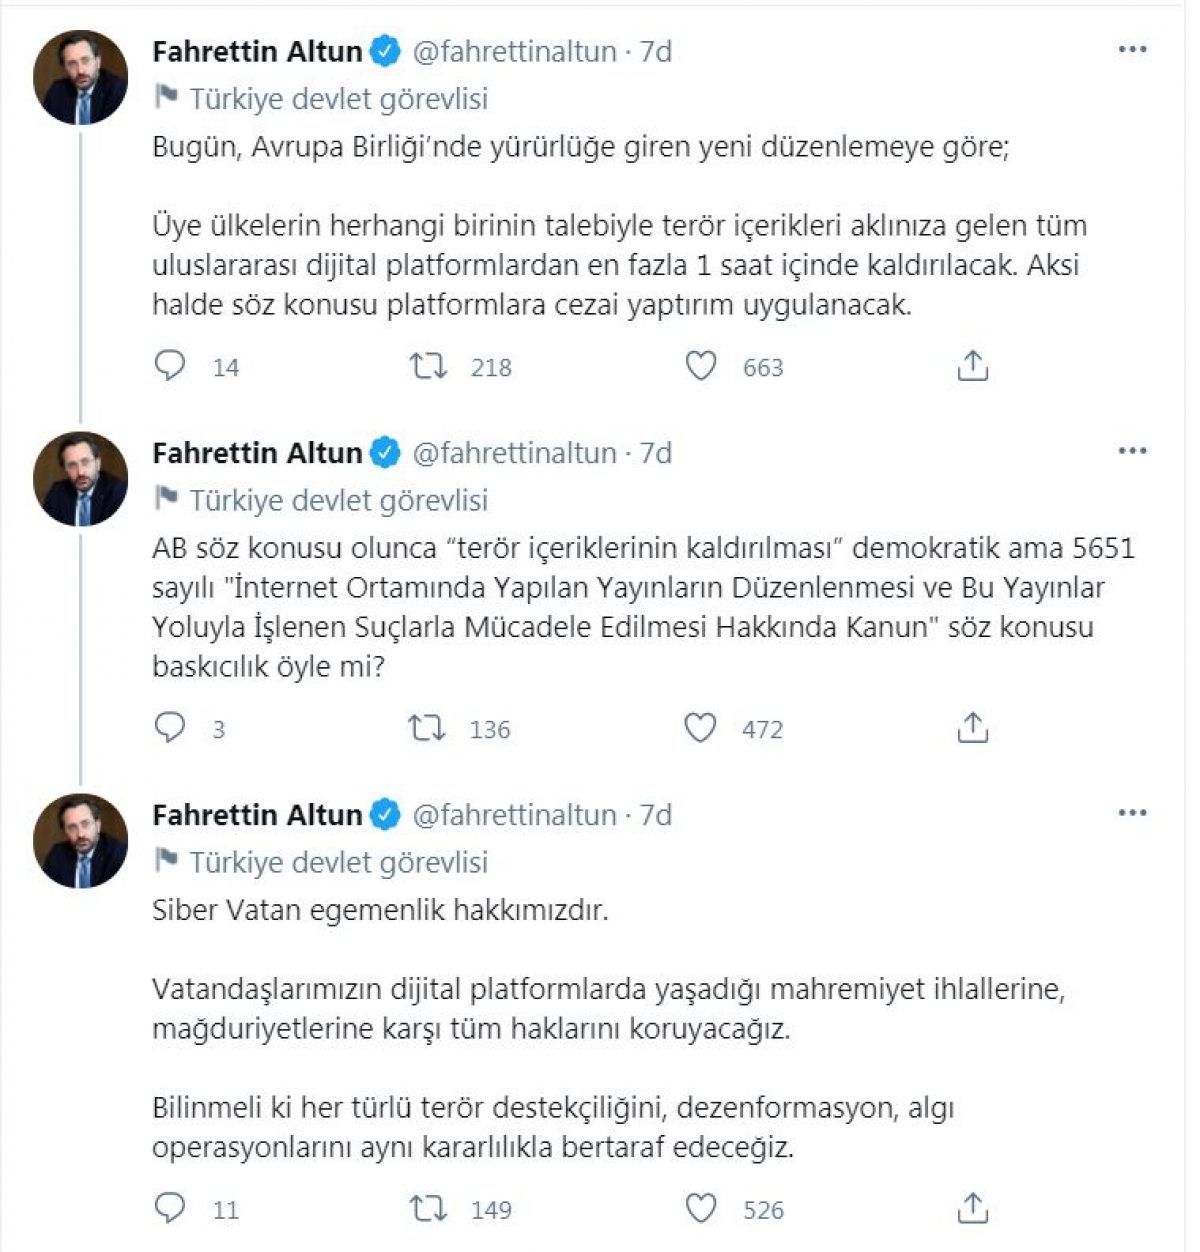Like the first tweet with 663 likes

[701, 366]
